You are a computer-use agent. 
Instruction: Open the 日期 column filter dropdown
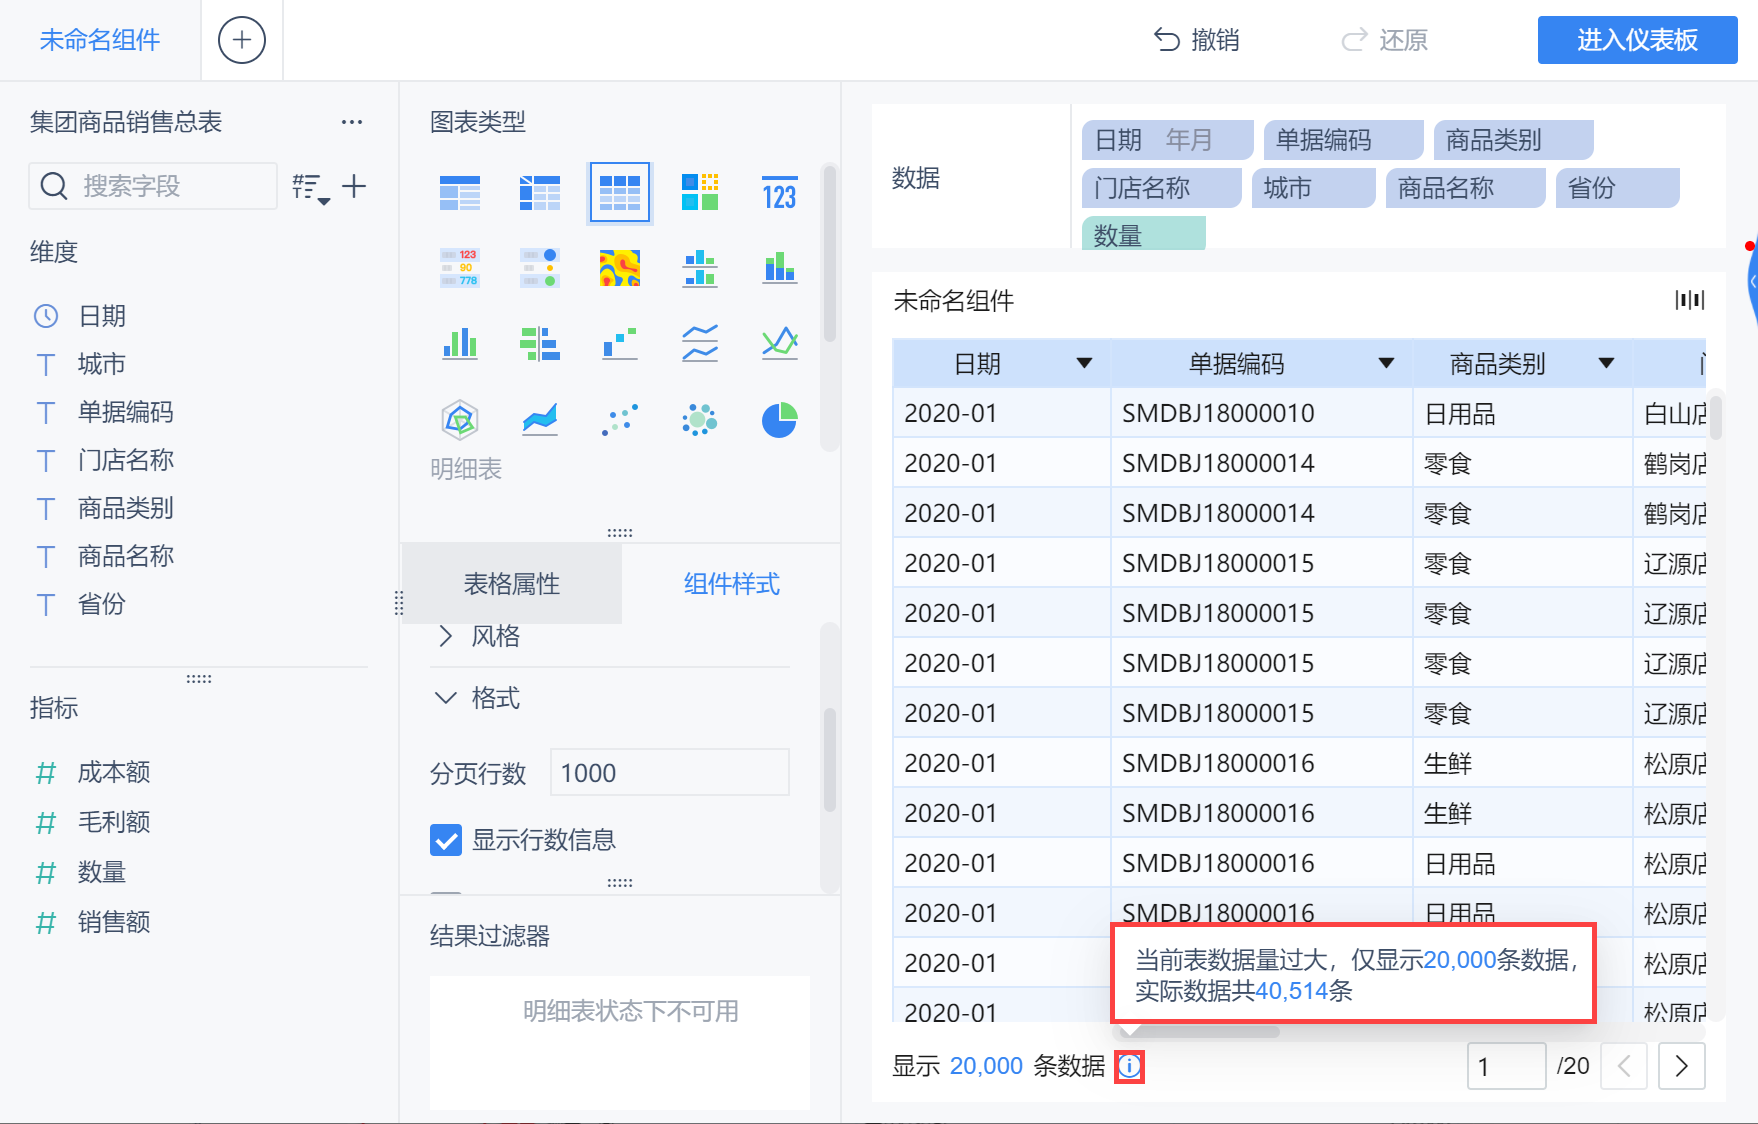[1084, 363]
